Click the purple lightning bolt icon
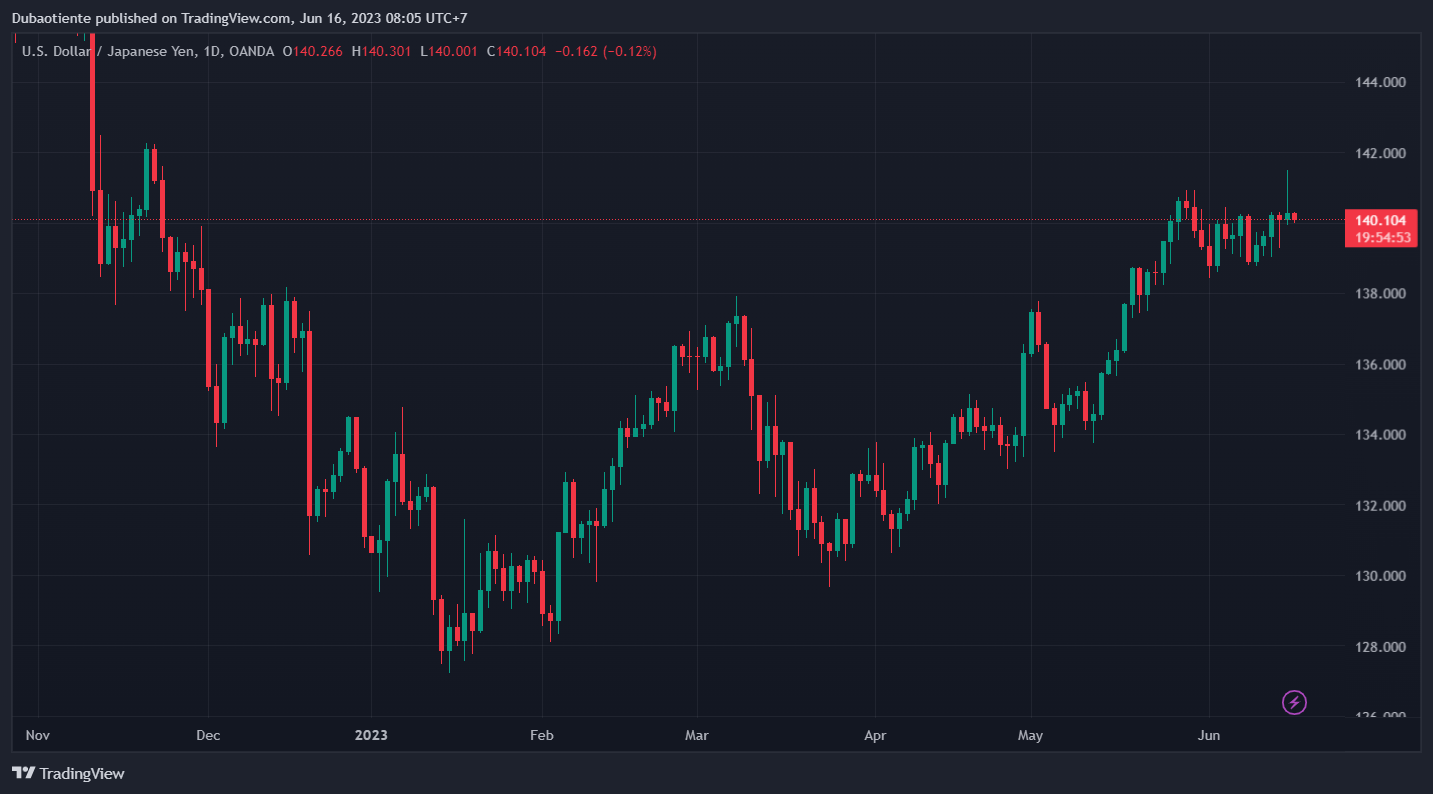This screenshot has height=794, width=1433. pyautogui.click(x=1294, y=702)
